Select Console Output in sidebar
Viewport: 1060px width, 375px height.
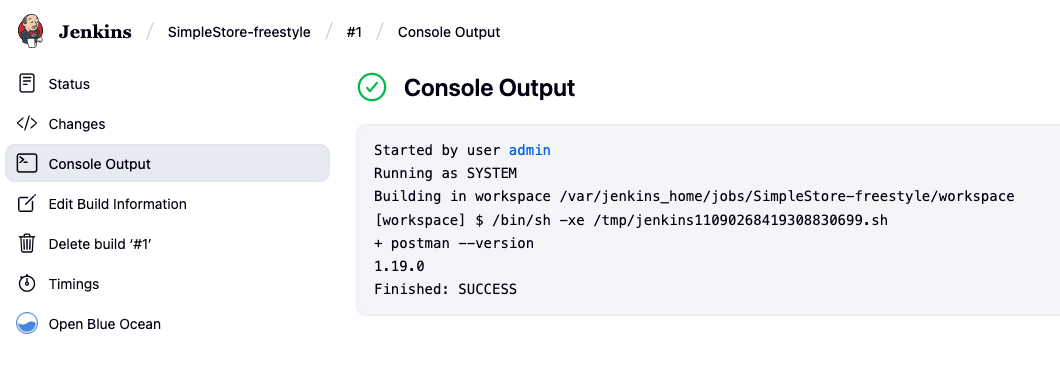pos(167,164)
